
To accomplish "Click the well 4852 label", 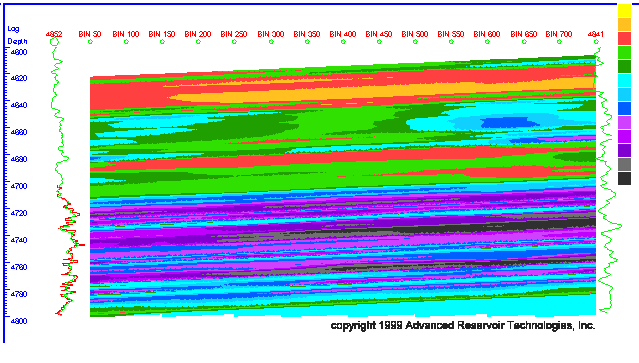I will [x=54, y=34].
